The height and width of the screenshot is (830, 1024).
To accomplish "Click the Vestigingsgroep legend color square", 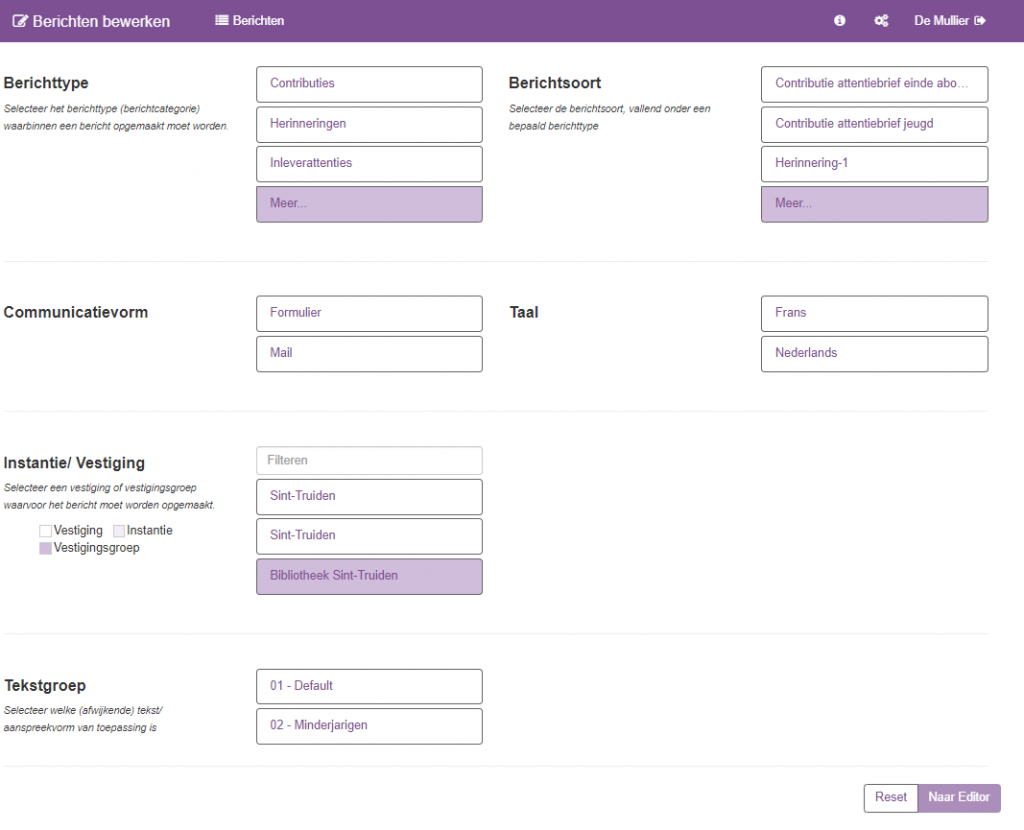I will (45, 548).
